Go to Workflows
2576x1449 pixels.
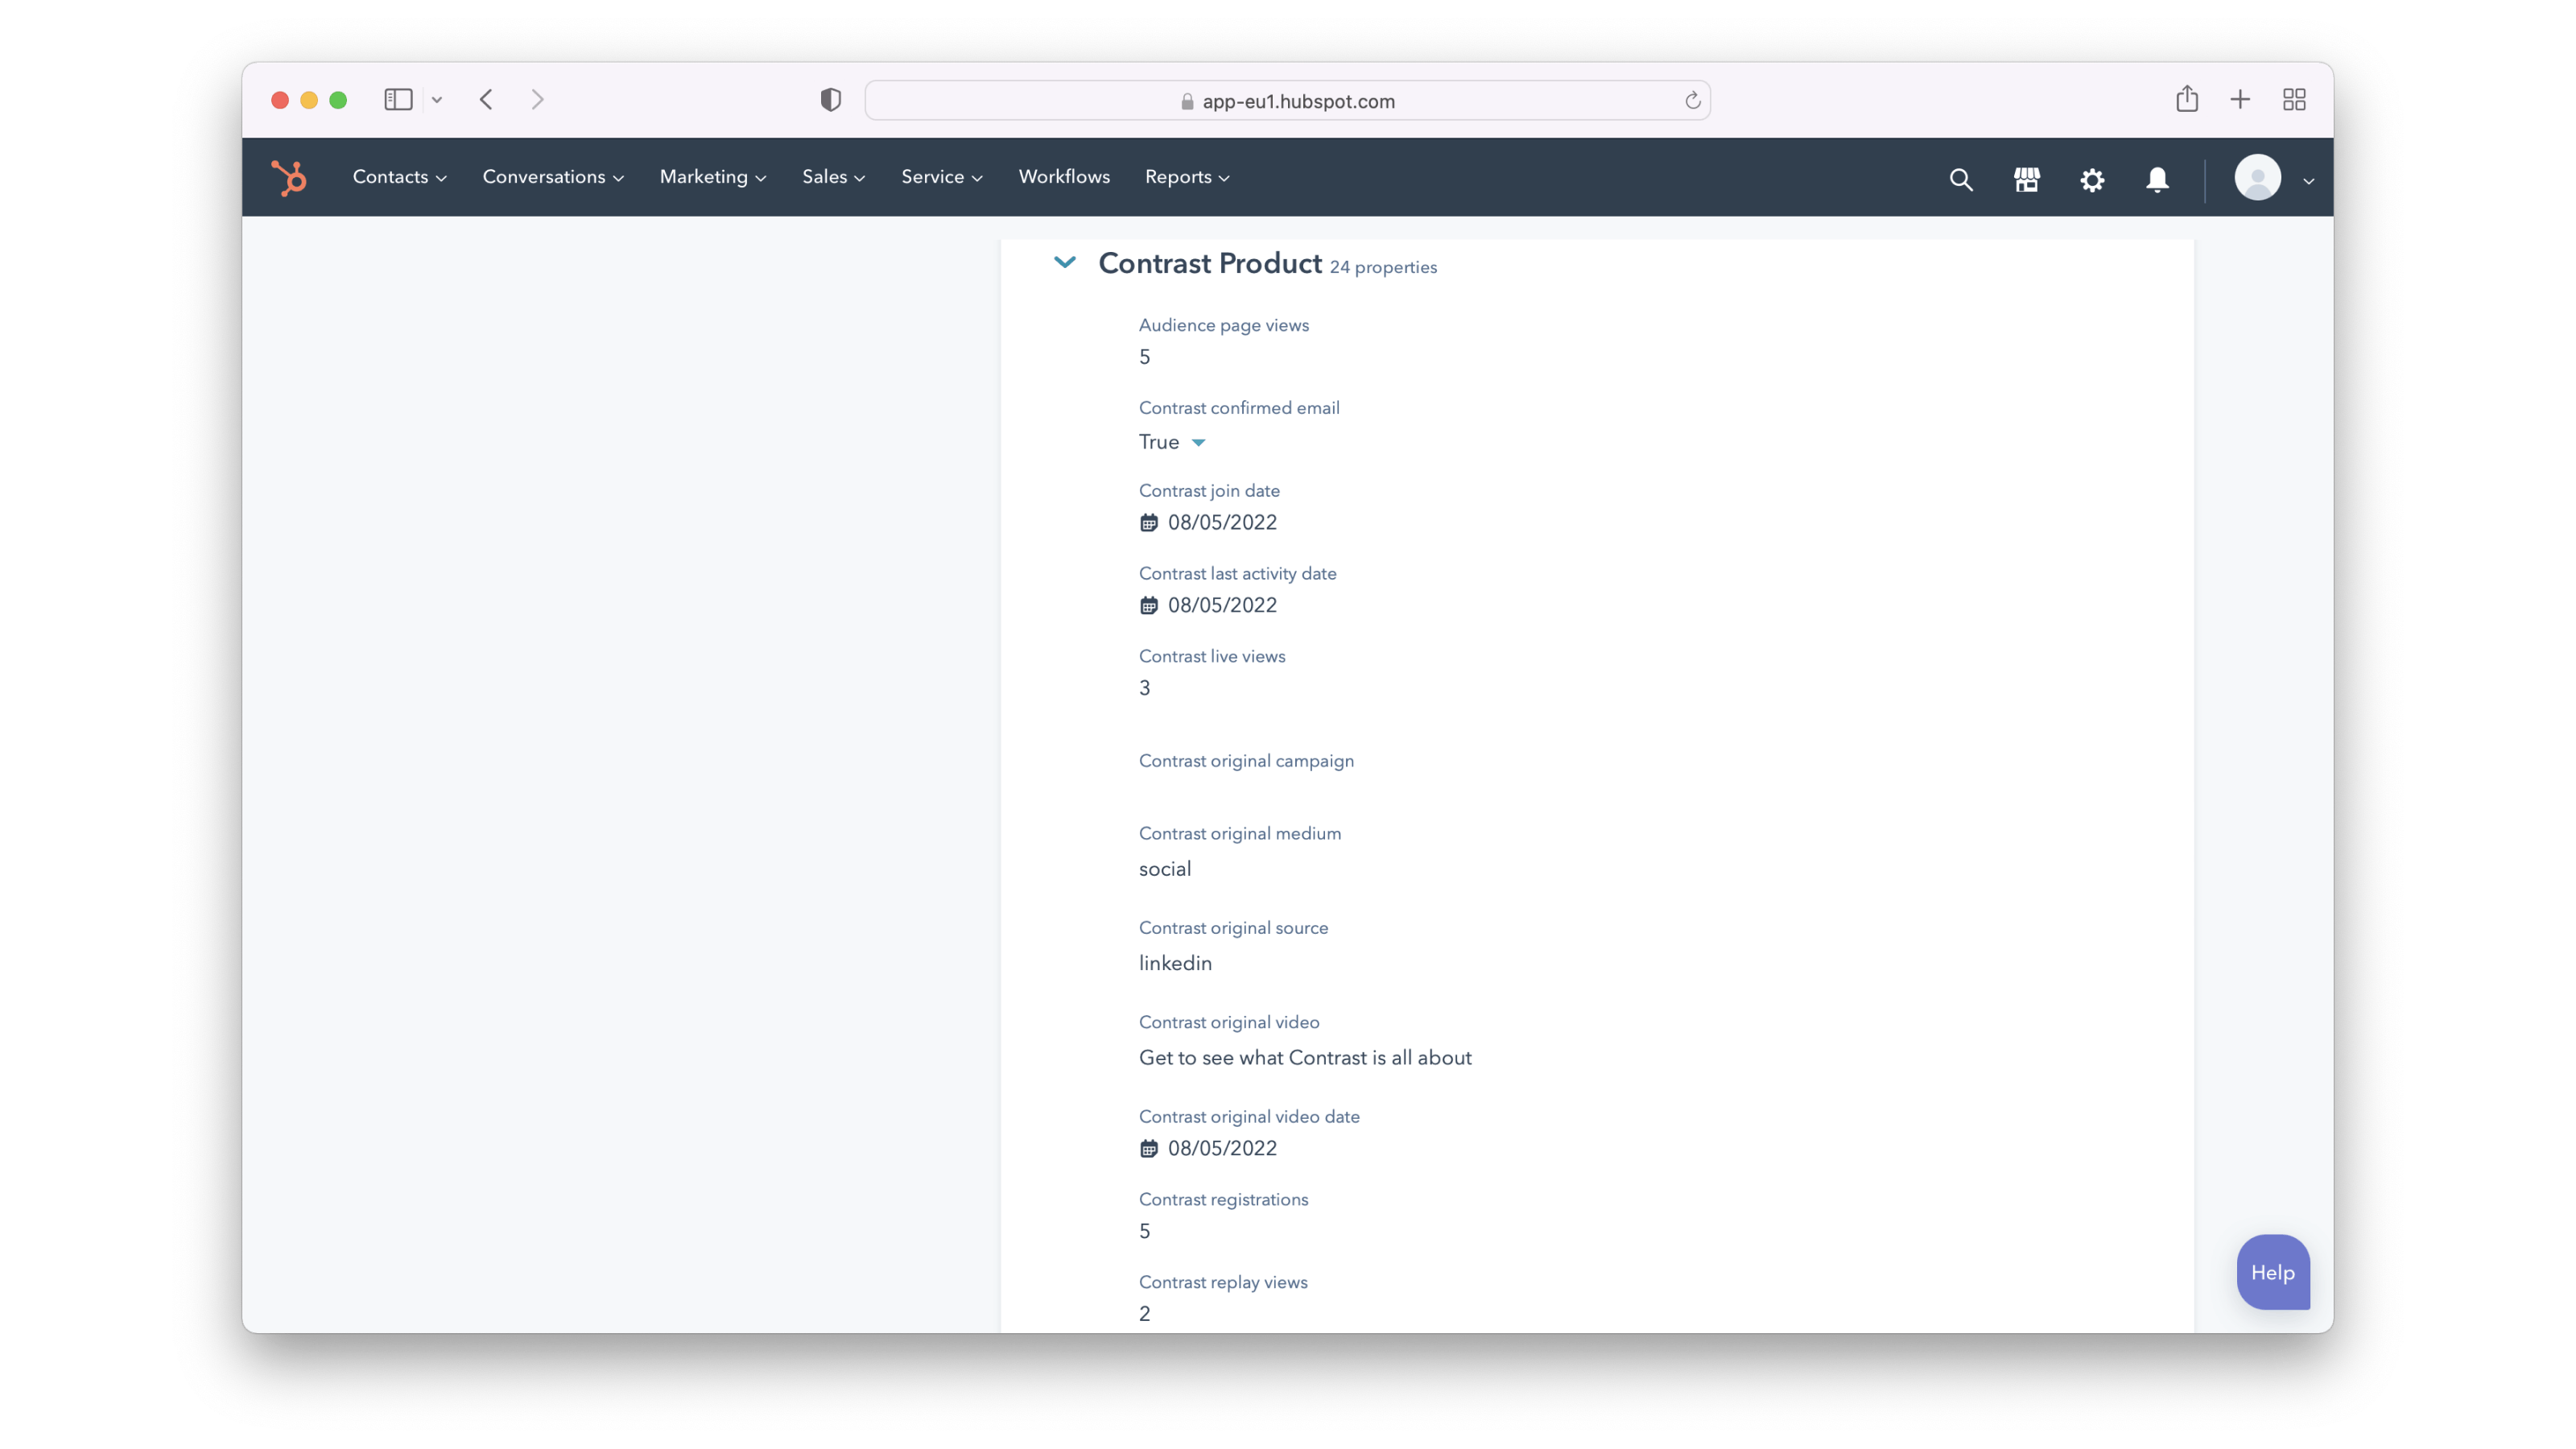[1064, 177]
